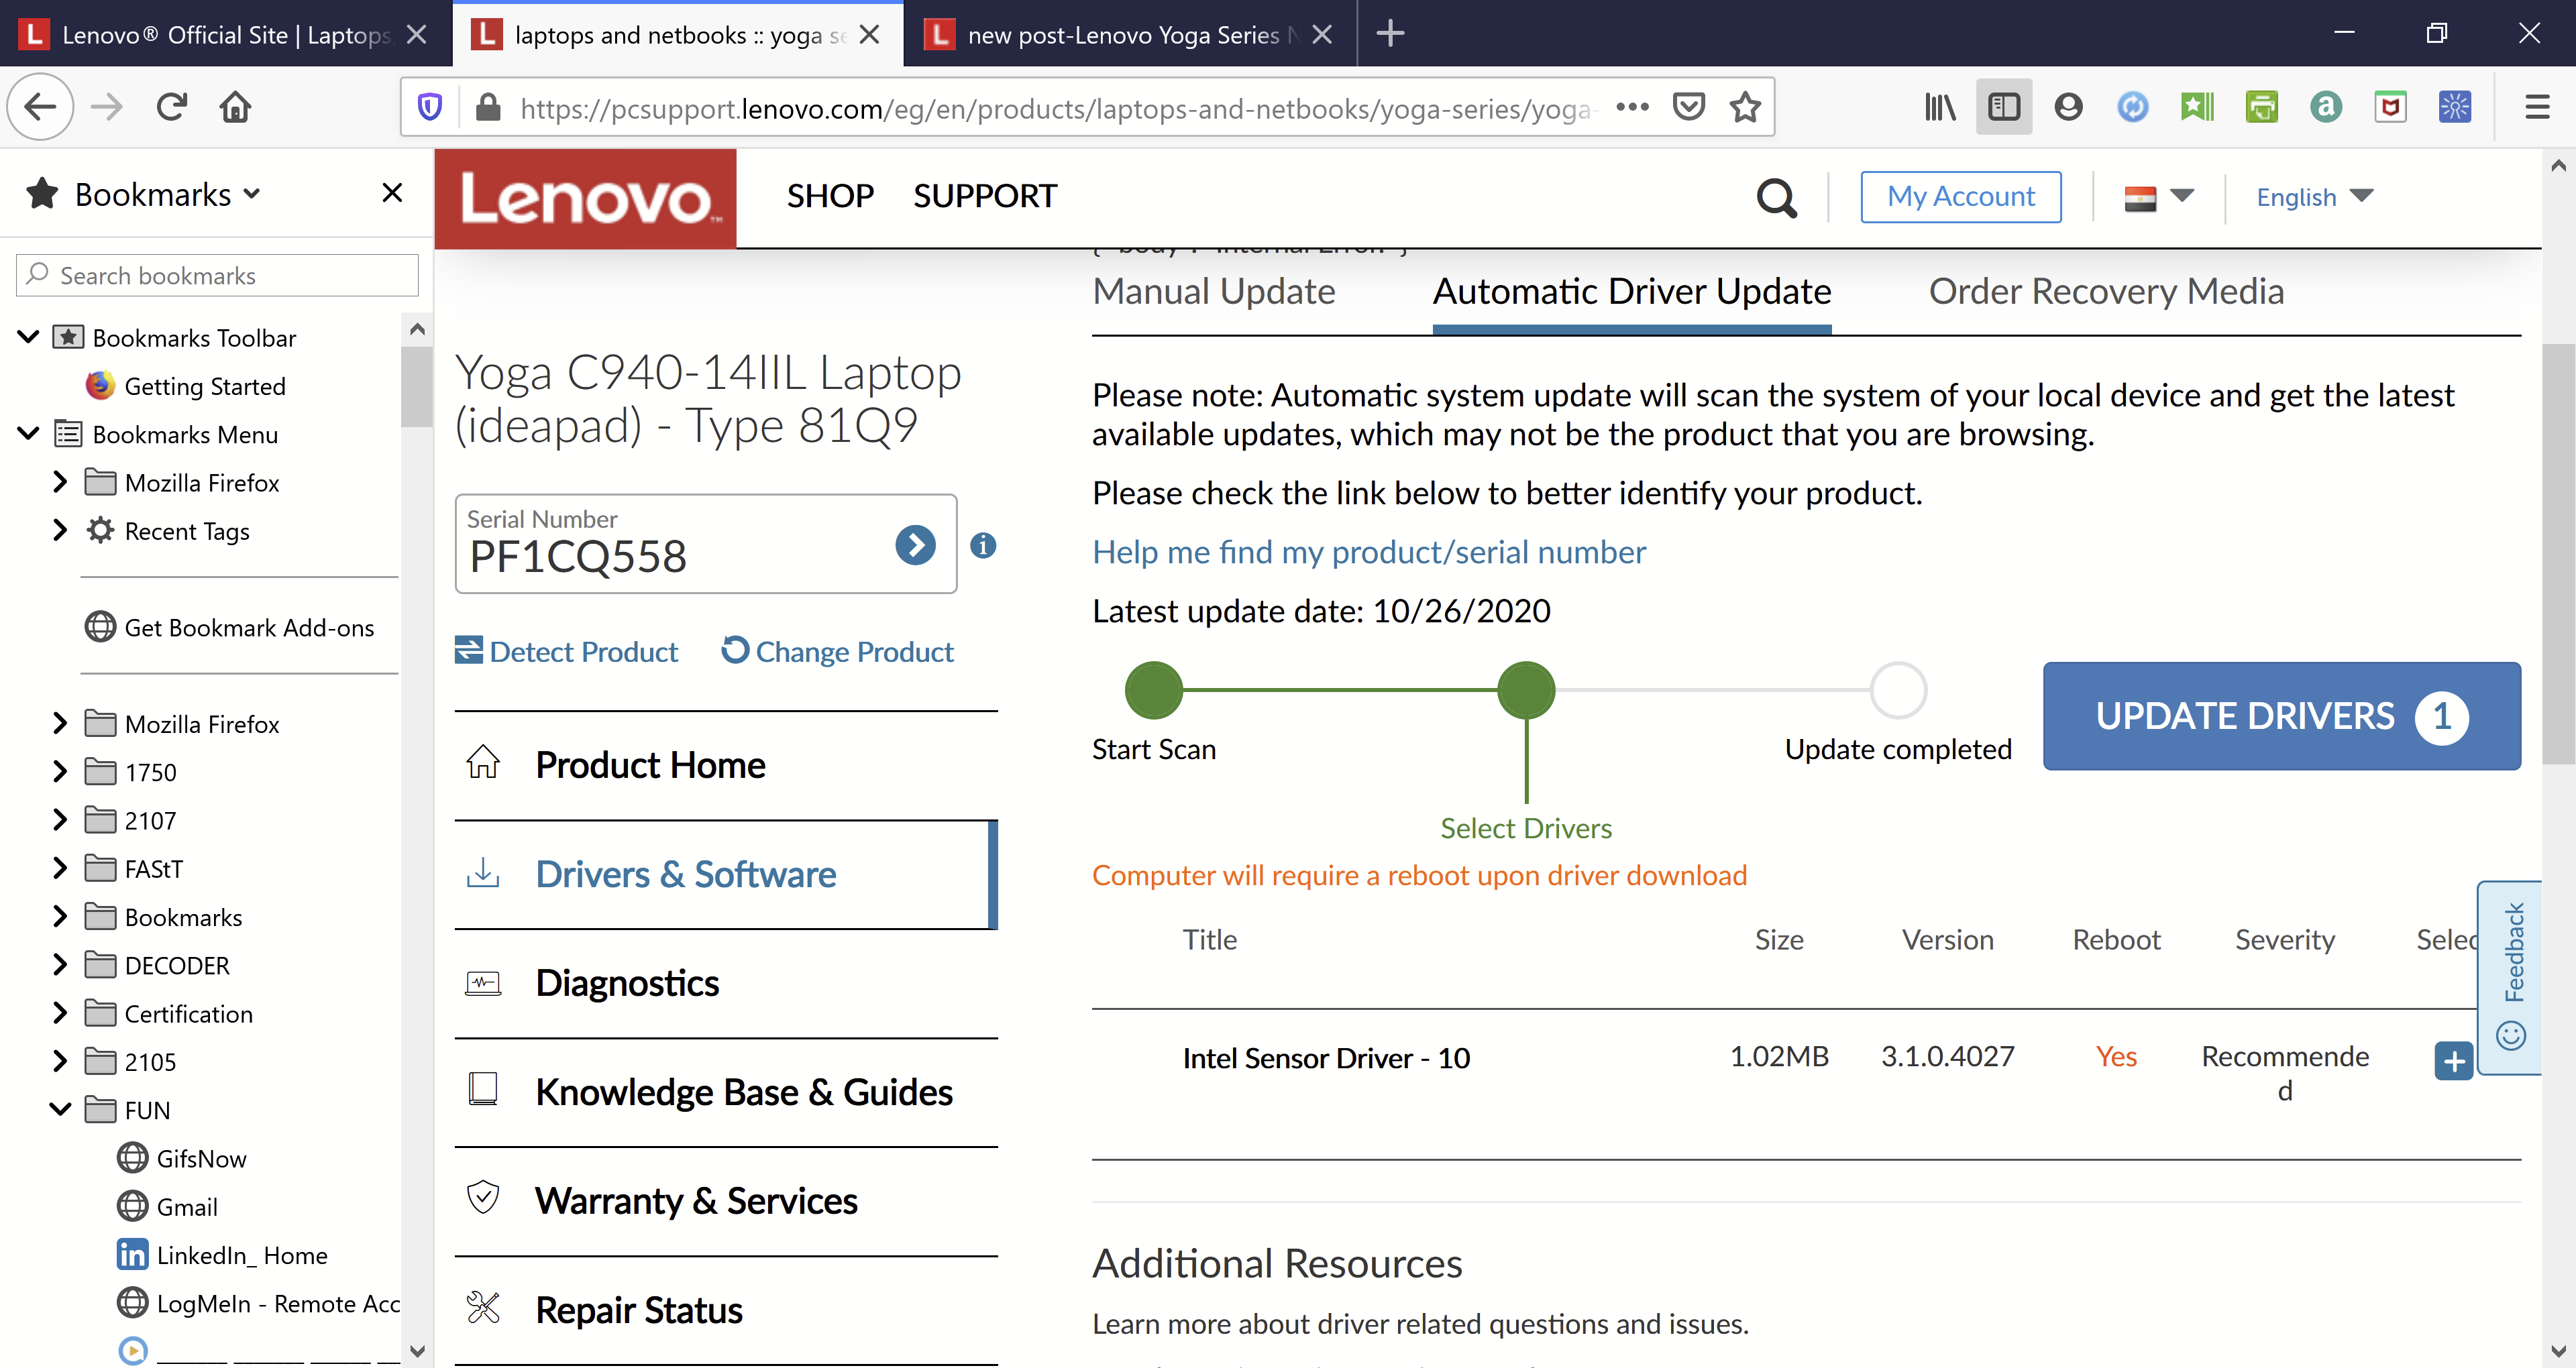Open tracking protection shield icon
Image resolution: width=2576 pixels, height=1368 pixels.
pyautogui.click(x=430, y=107)
